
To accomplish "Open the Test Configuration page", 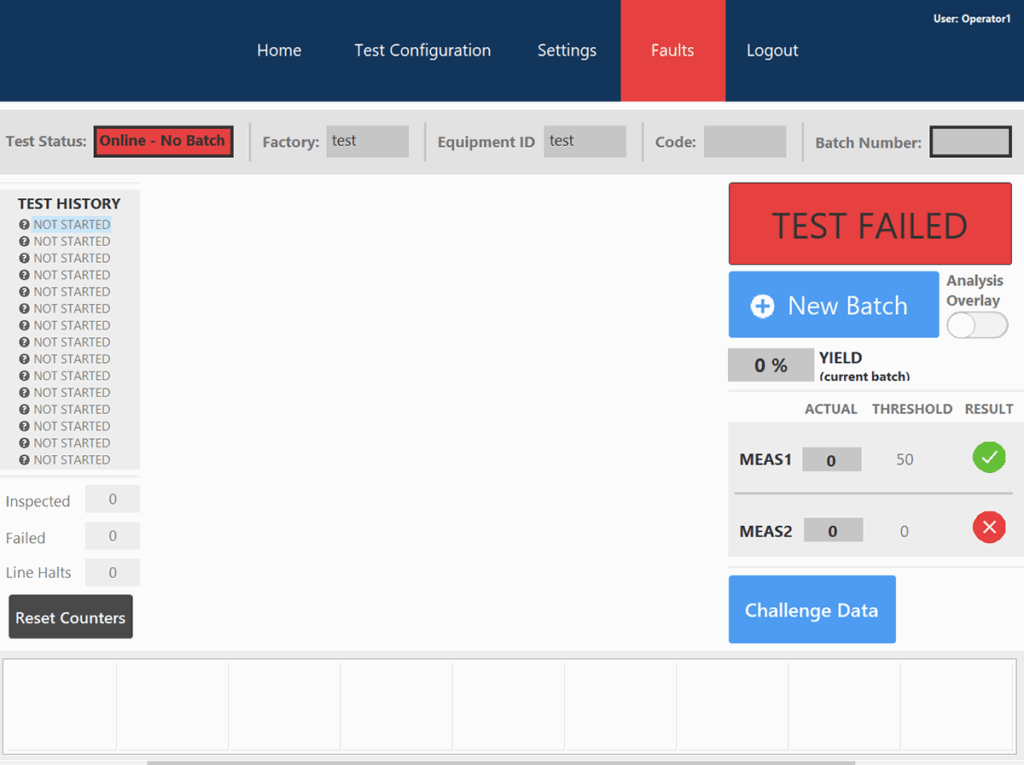I will [x=422, y=50].
